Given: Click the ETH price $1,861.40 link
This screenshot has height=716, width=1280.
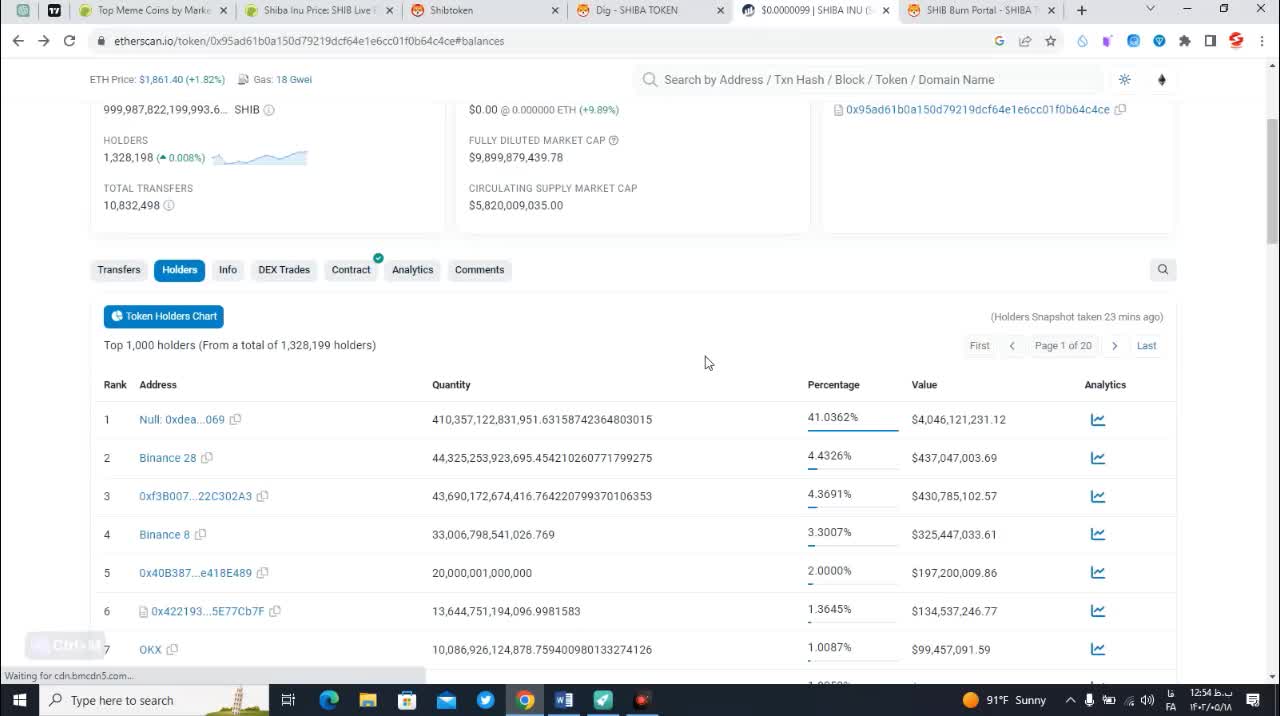Looking at the screenshot, I should (x=182, y=80).
